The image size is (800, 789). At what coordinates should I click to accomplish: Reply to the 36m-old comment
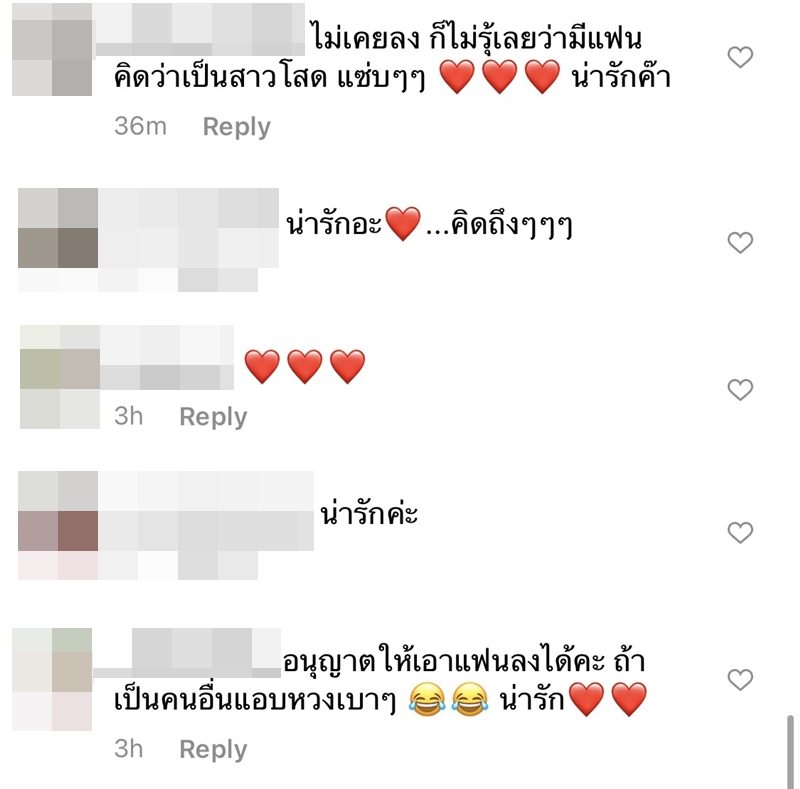[236, 127]
